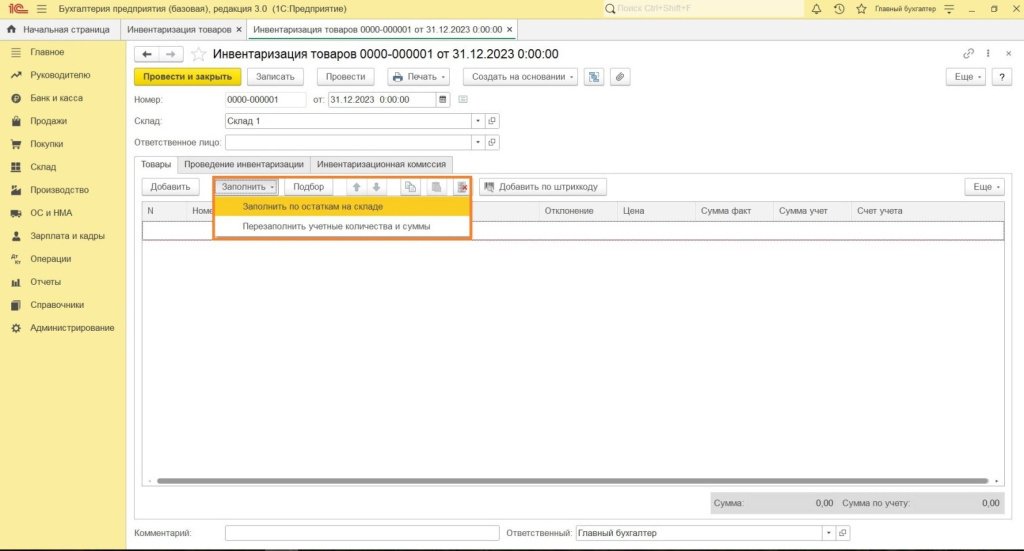Switch to Инвентаризационная комиссия tab

pos(381,165)
